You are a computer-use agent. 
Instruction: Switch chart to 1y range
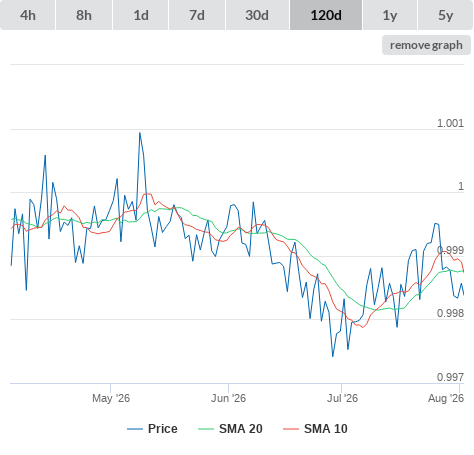pyautogui.click(x=390, y=15)
